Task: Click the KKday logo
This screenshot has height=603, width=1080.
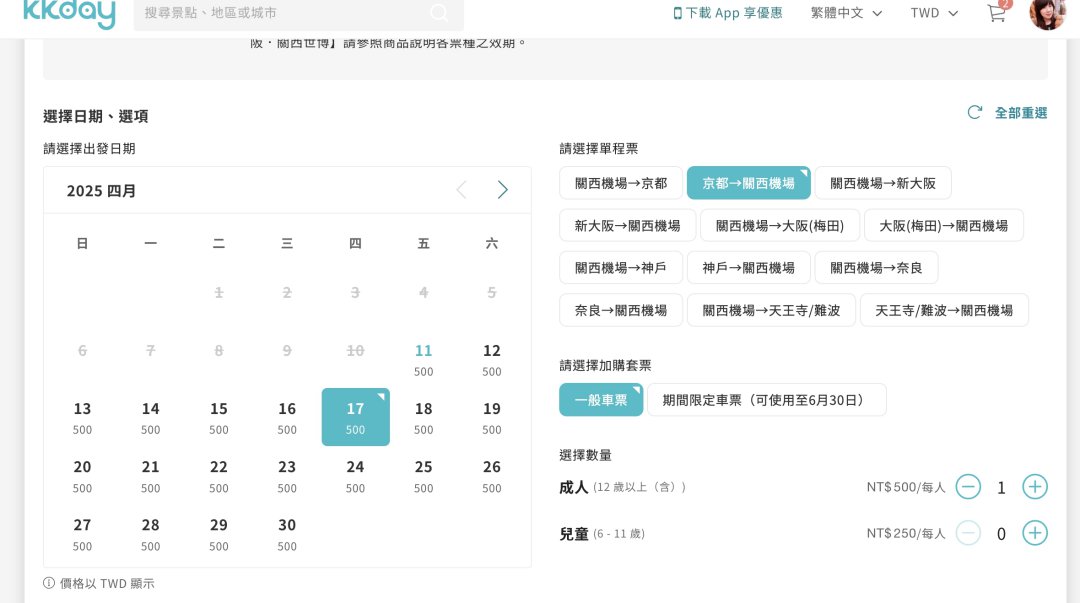Action: tap(69, 14)
